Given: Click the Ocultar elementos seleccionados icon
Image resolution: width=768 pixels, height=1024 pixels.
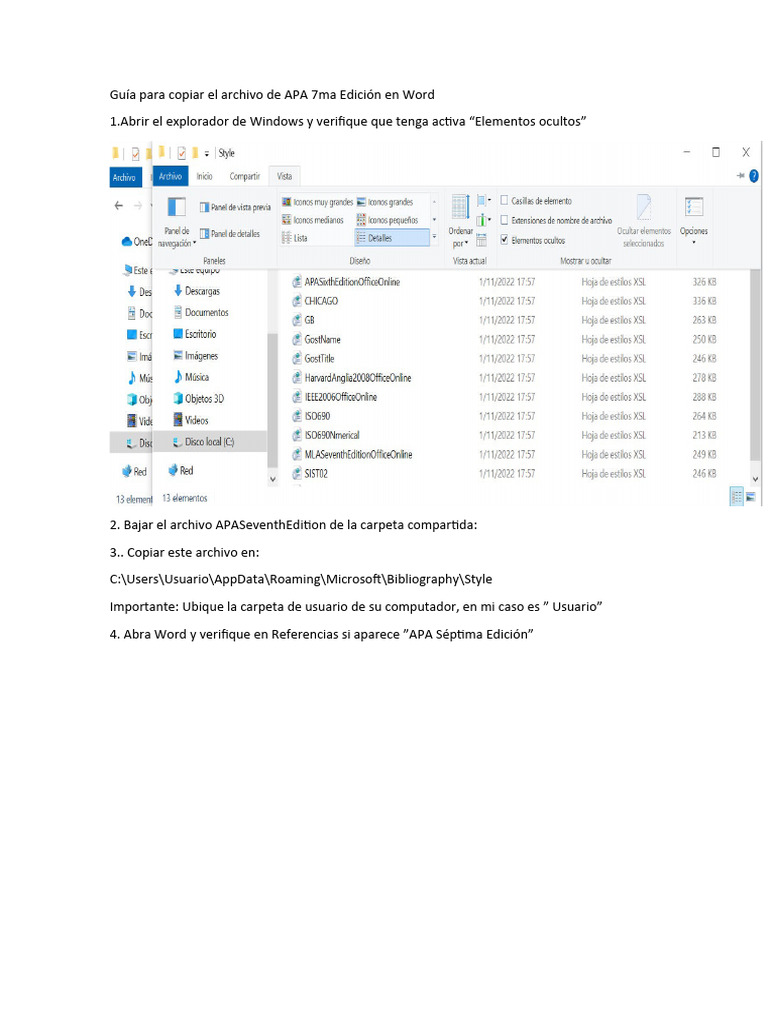Looking at the screenshot, I should pyautogui.click(x=644, y=208).
